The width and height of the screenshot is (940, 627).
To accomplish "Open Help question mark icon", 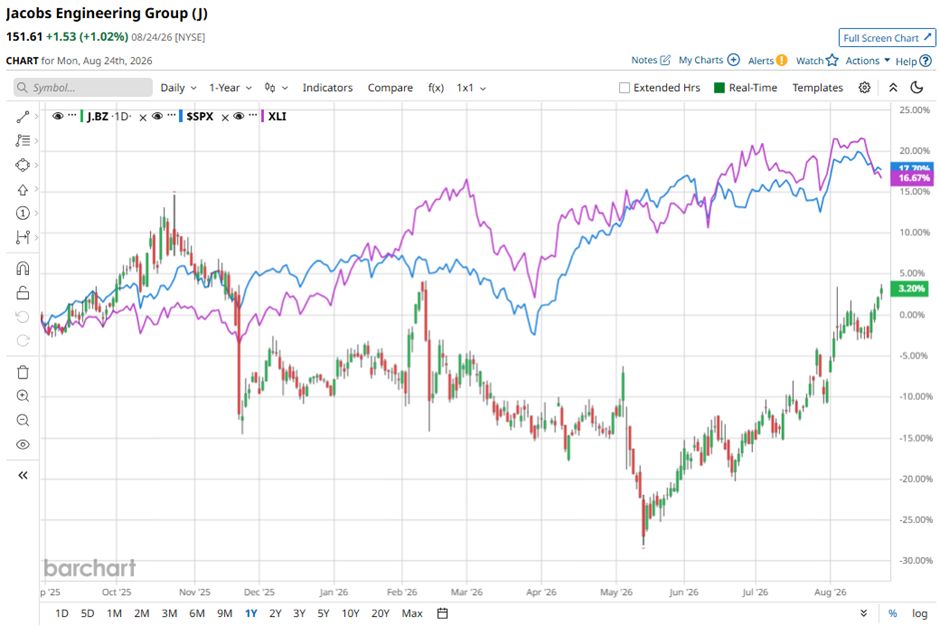I will click(926, 61).
